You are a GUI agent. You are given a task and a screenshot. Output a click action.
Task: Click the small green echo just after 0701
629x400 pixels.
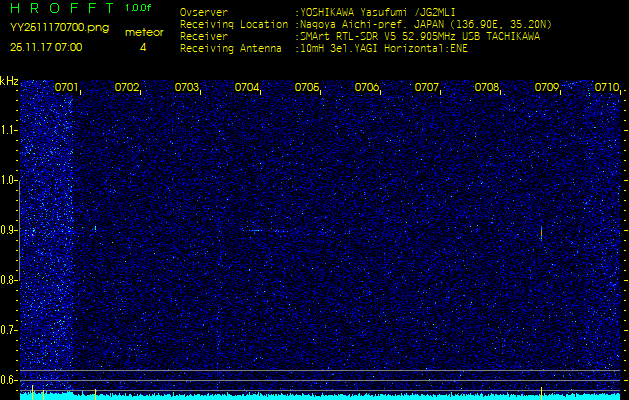(x=95, y=228)
